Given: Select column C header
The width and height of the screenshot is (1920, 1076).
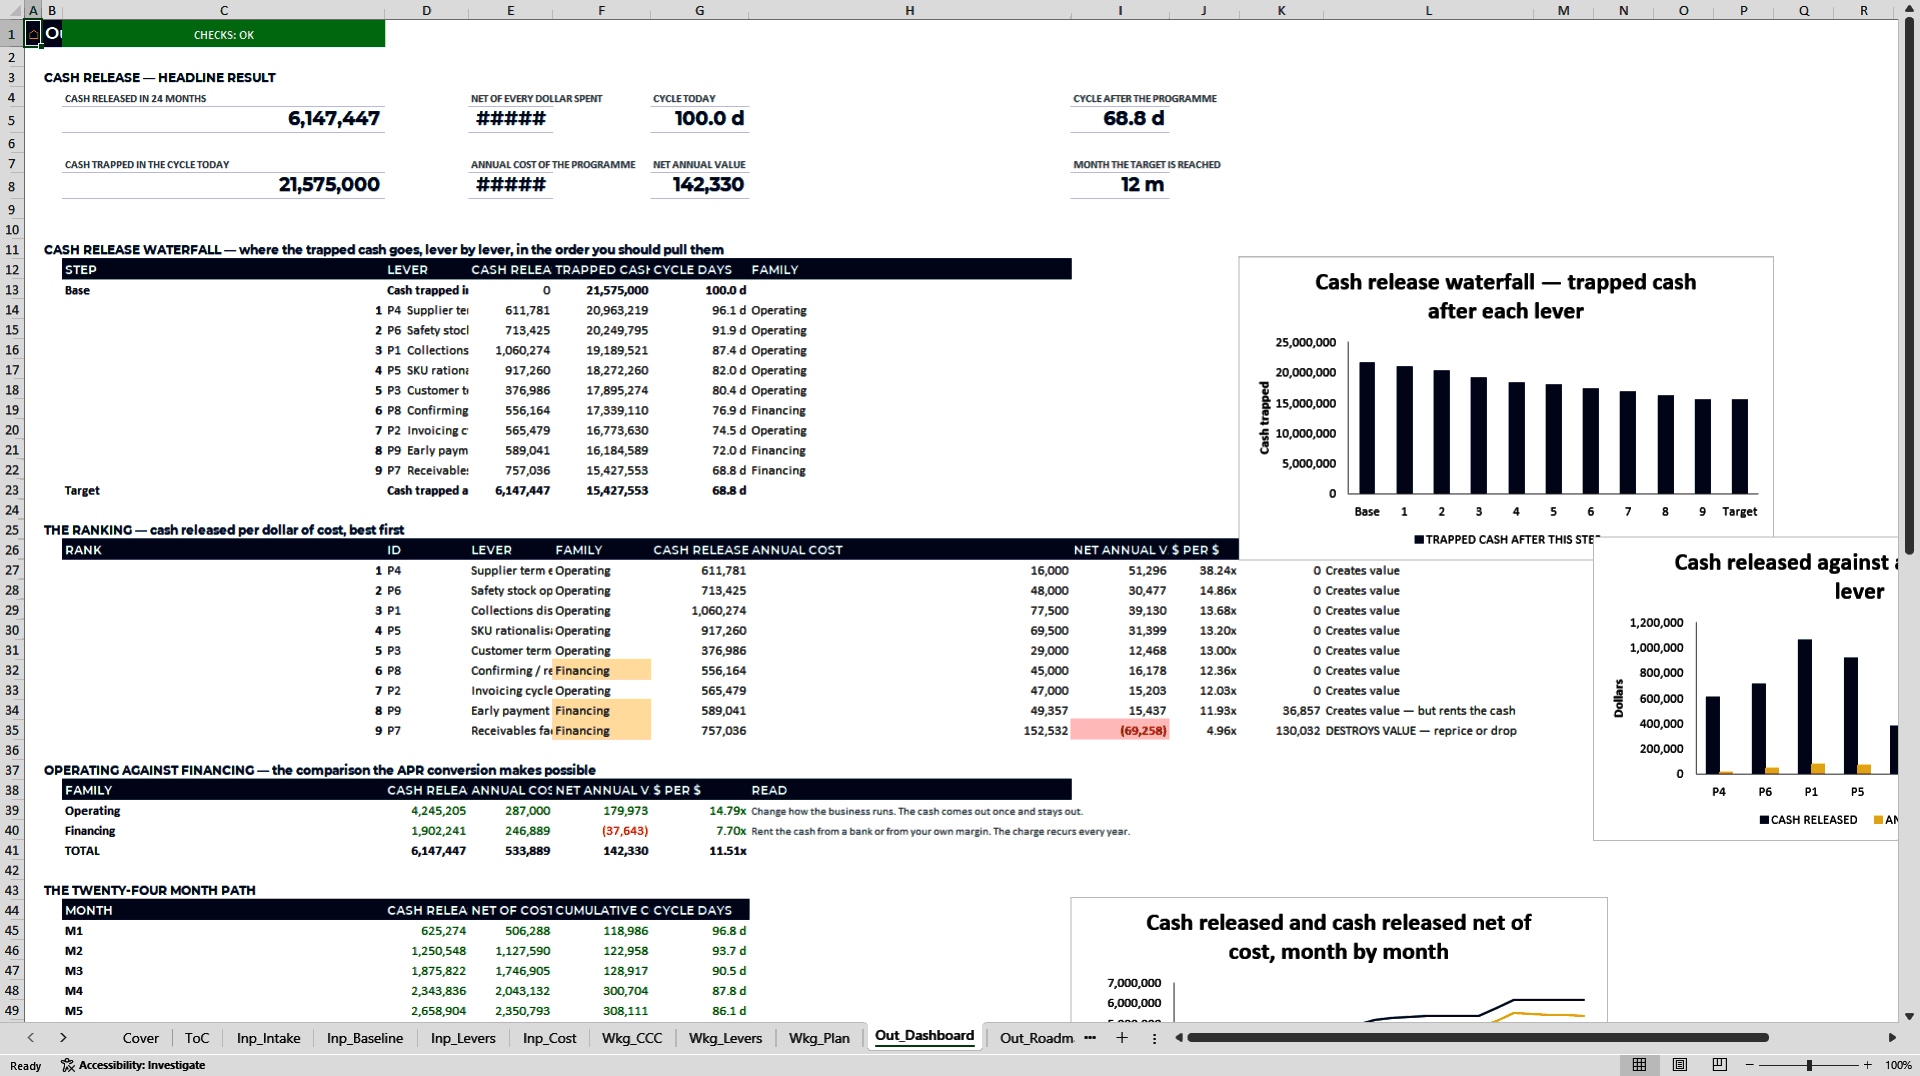Looking at the screenshot, I should tap(223, 10).
